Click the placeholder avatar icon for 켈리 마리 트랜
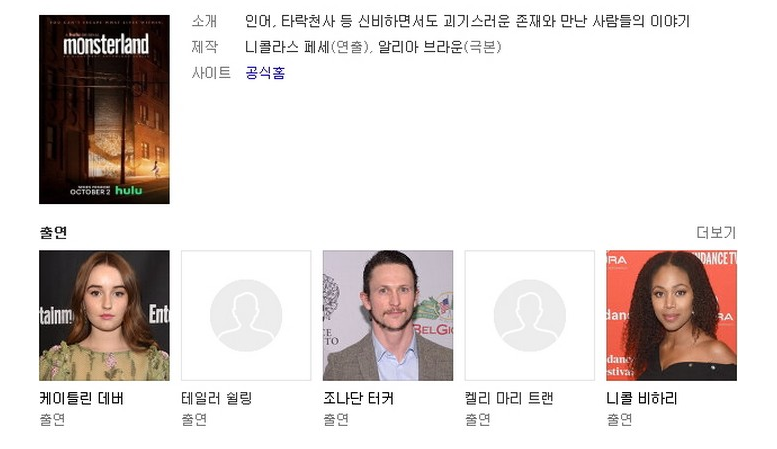 530,315
